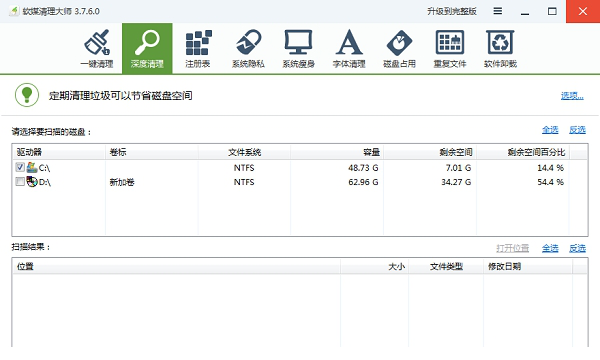This screenshot has width=600, height=360.
Task: Click the D:\ drive icon
Action: tap(32, 182)
